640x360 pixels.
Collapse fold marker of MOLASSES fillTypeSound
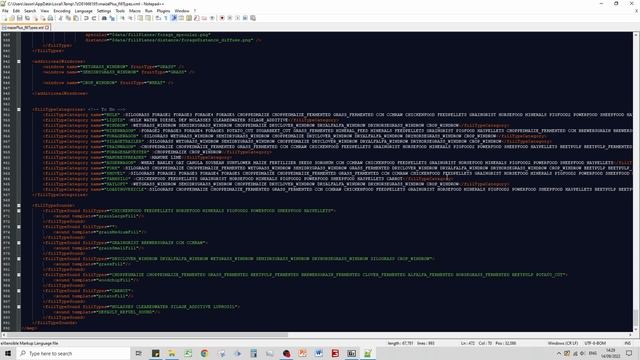click(19, 307)
